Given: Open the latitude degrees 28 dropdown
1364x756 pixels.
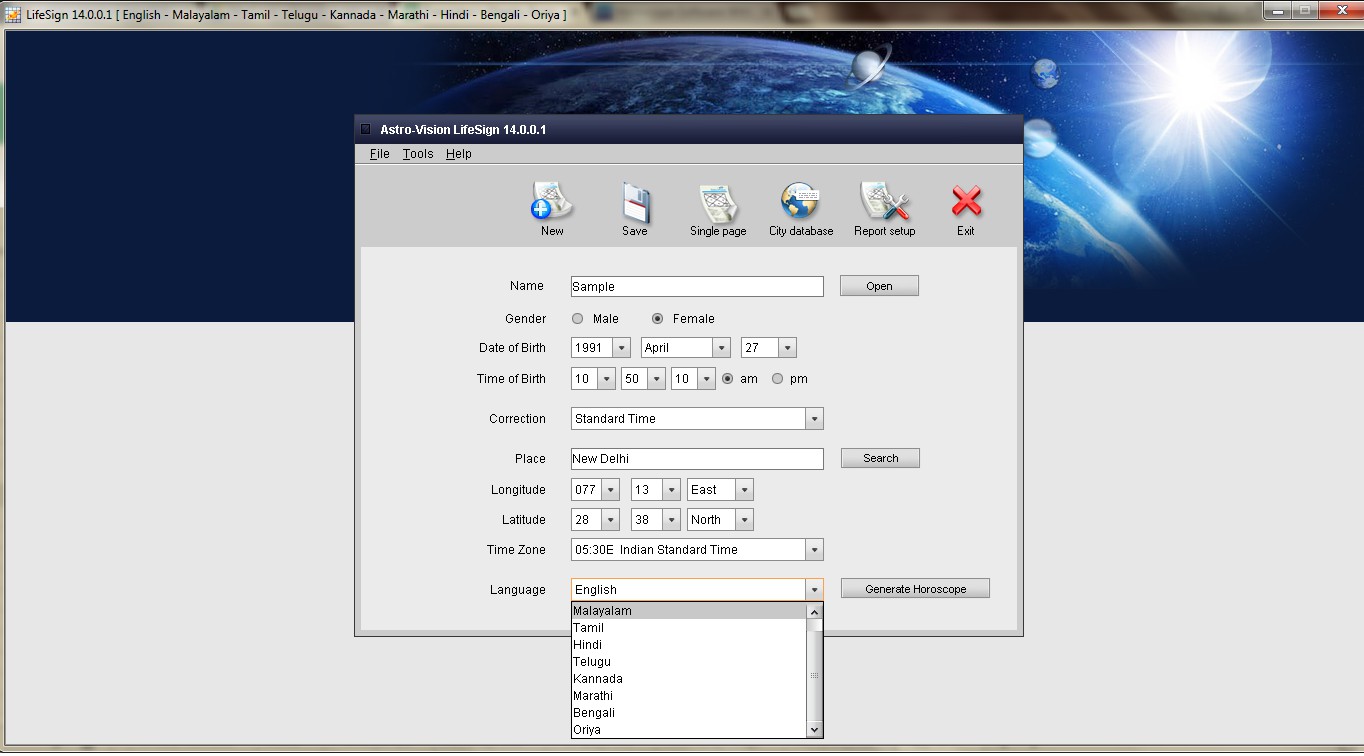Looking at the screenshot, I should coord(610,520).
